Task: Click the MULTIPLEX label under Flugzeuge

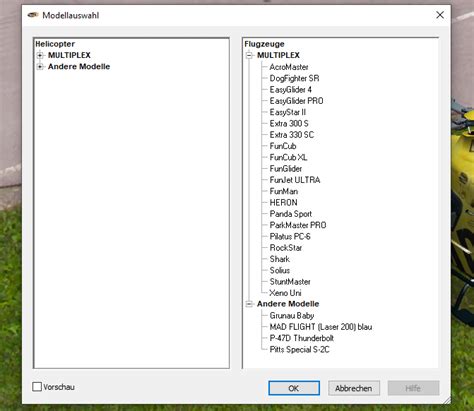Action: (x=278, y=55)
